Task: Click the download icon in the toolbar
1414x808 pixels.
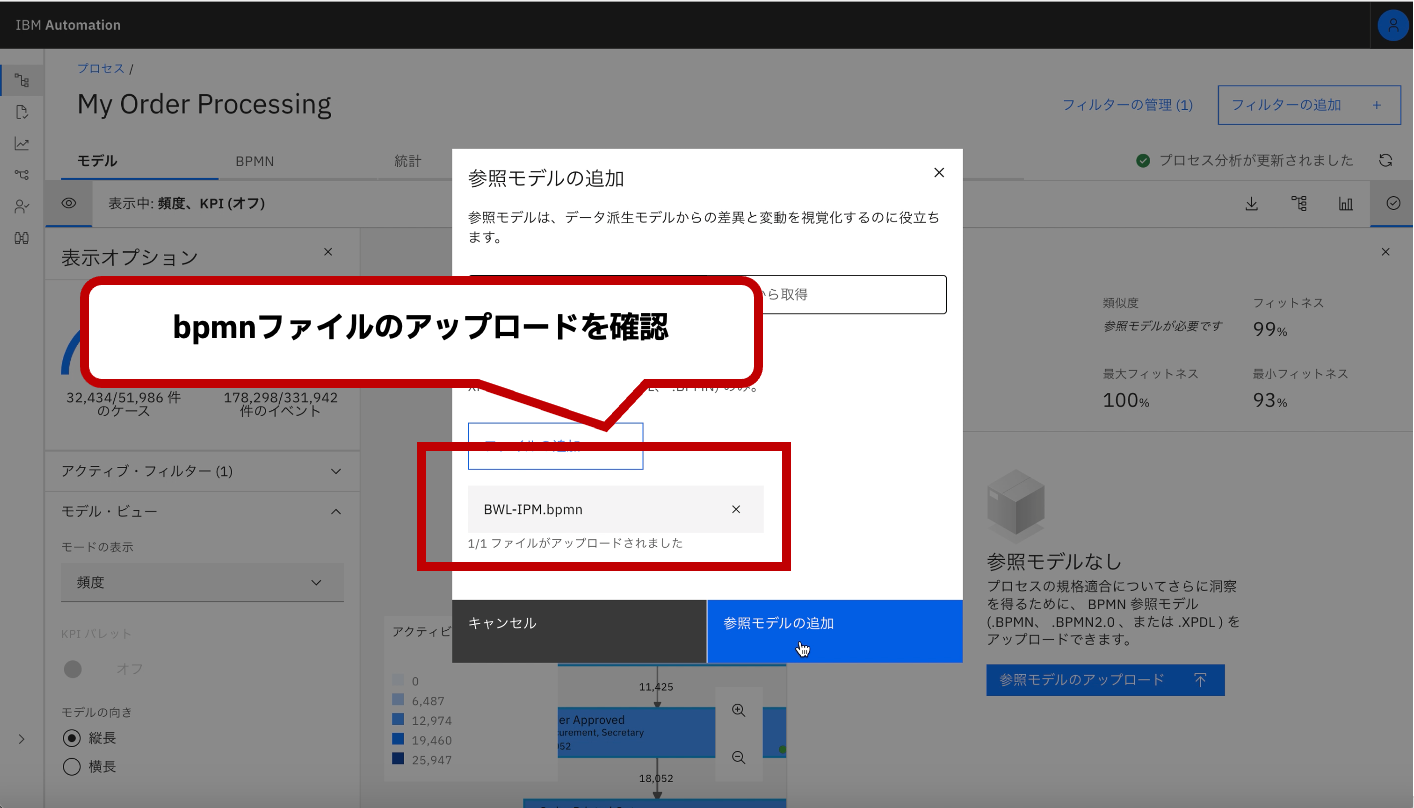Action: pyautogui.click(x=1251, y=203)
